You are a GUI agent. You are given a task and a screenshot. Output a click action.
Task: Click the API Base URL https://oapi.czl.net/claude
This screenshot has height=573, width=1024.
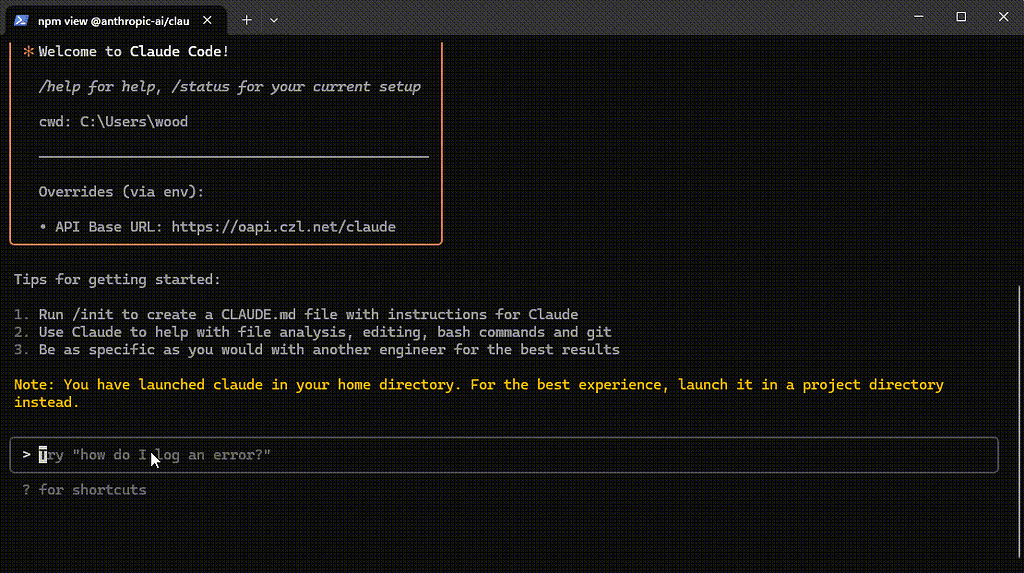click(283, 227)
